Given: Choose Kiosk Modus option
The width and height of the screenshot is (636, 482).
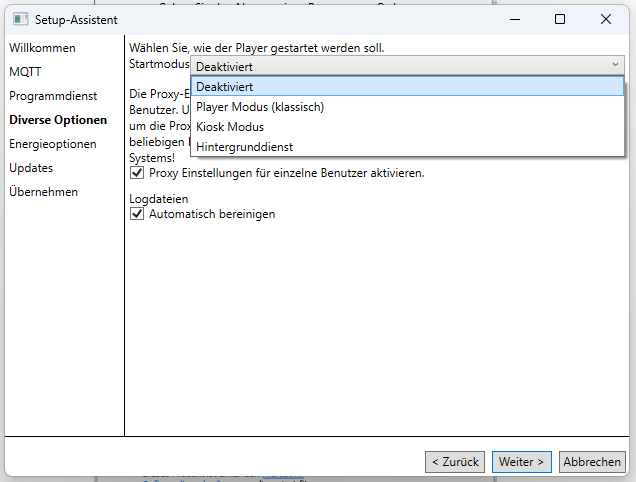Looking at the screenshot, I should pos(407,127).
